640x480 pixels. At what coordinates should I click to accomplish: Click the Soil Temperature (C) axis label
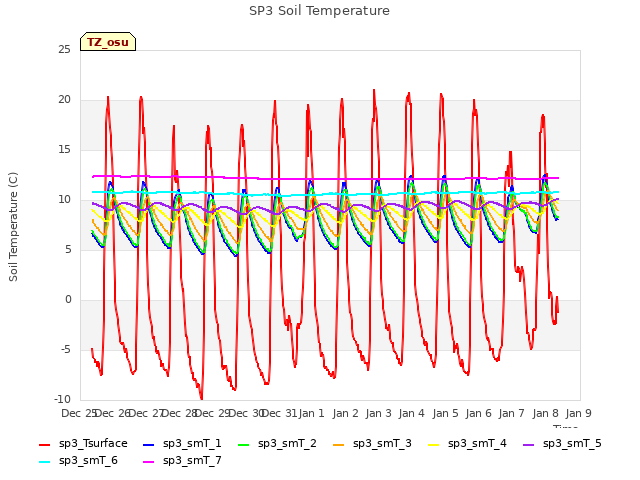(x=13, y=227)
